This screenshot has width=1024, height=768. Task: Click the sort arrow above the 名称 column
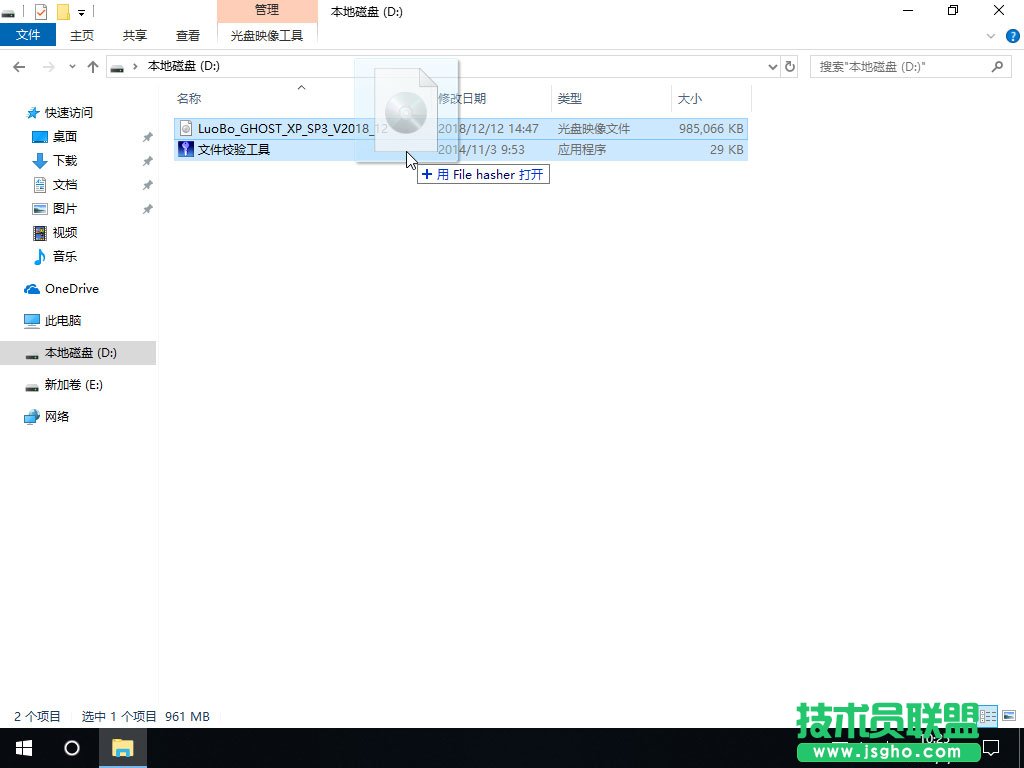(x=301, y=89)
